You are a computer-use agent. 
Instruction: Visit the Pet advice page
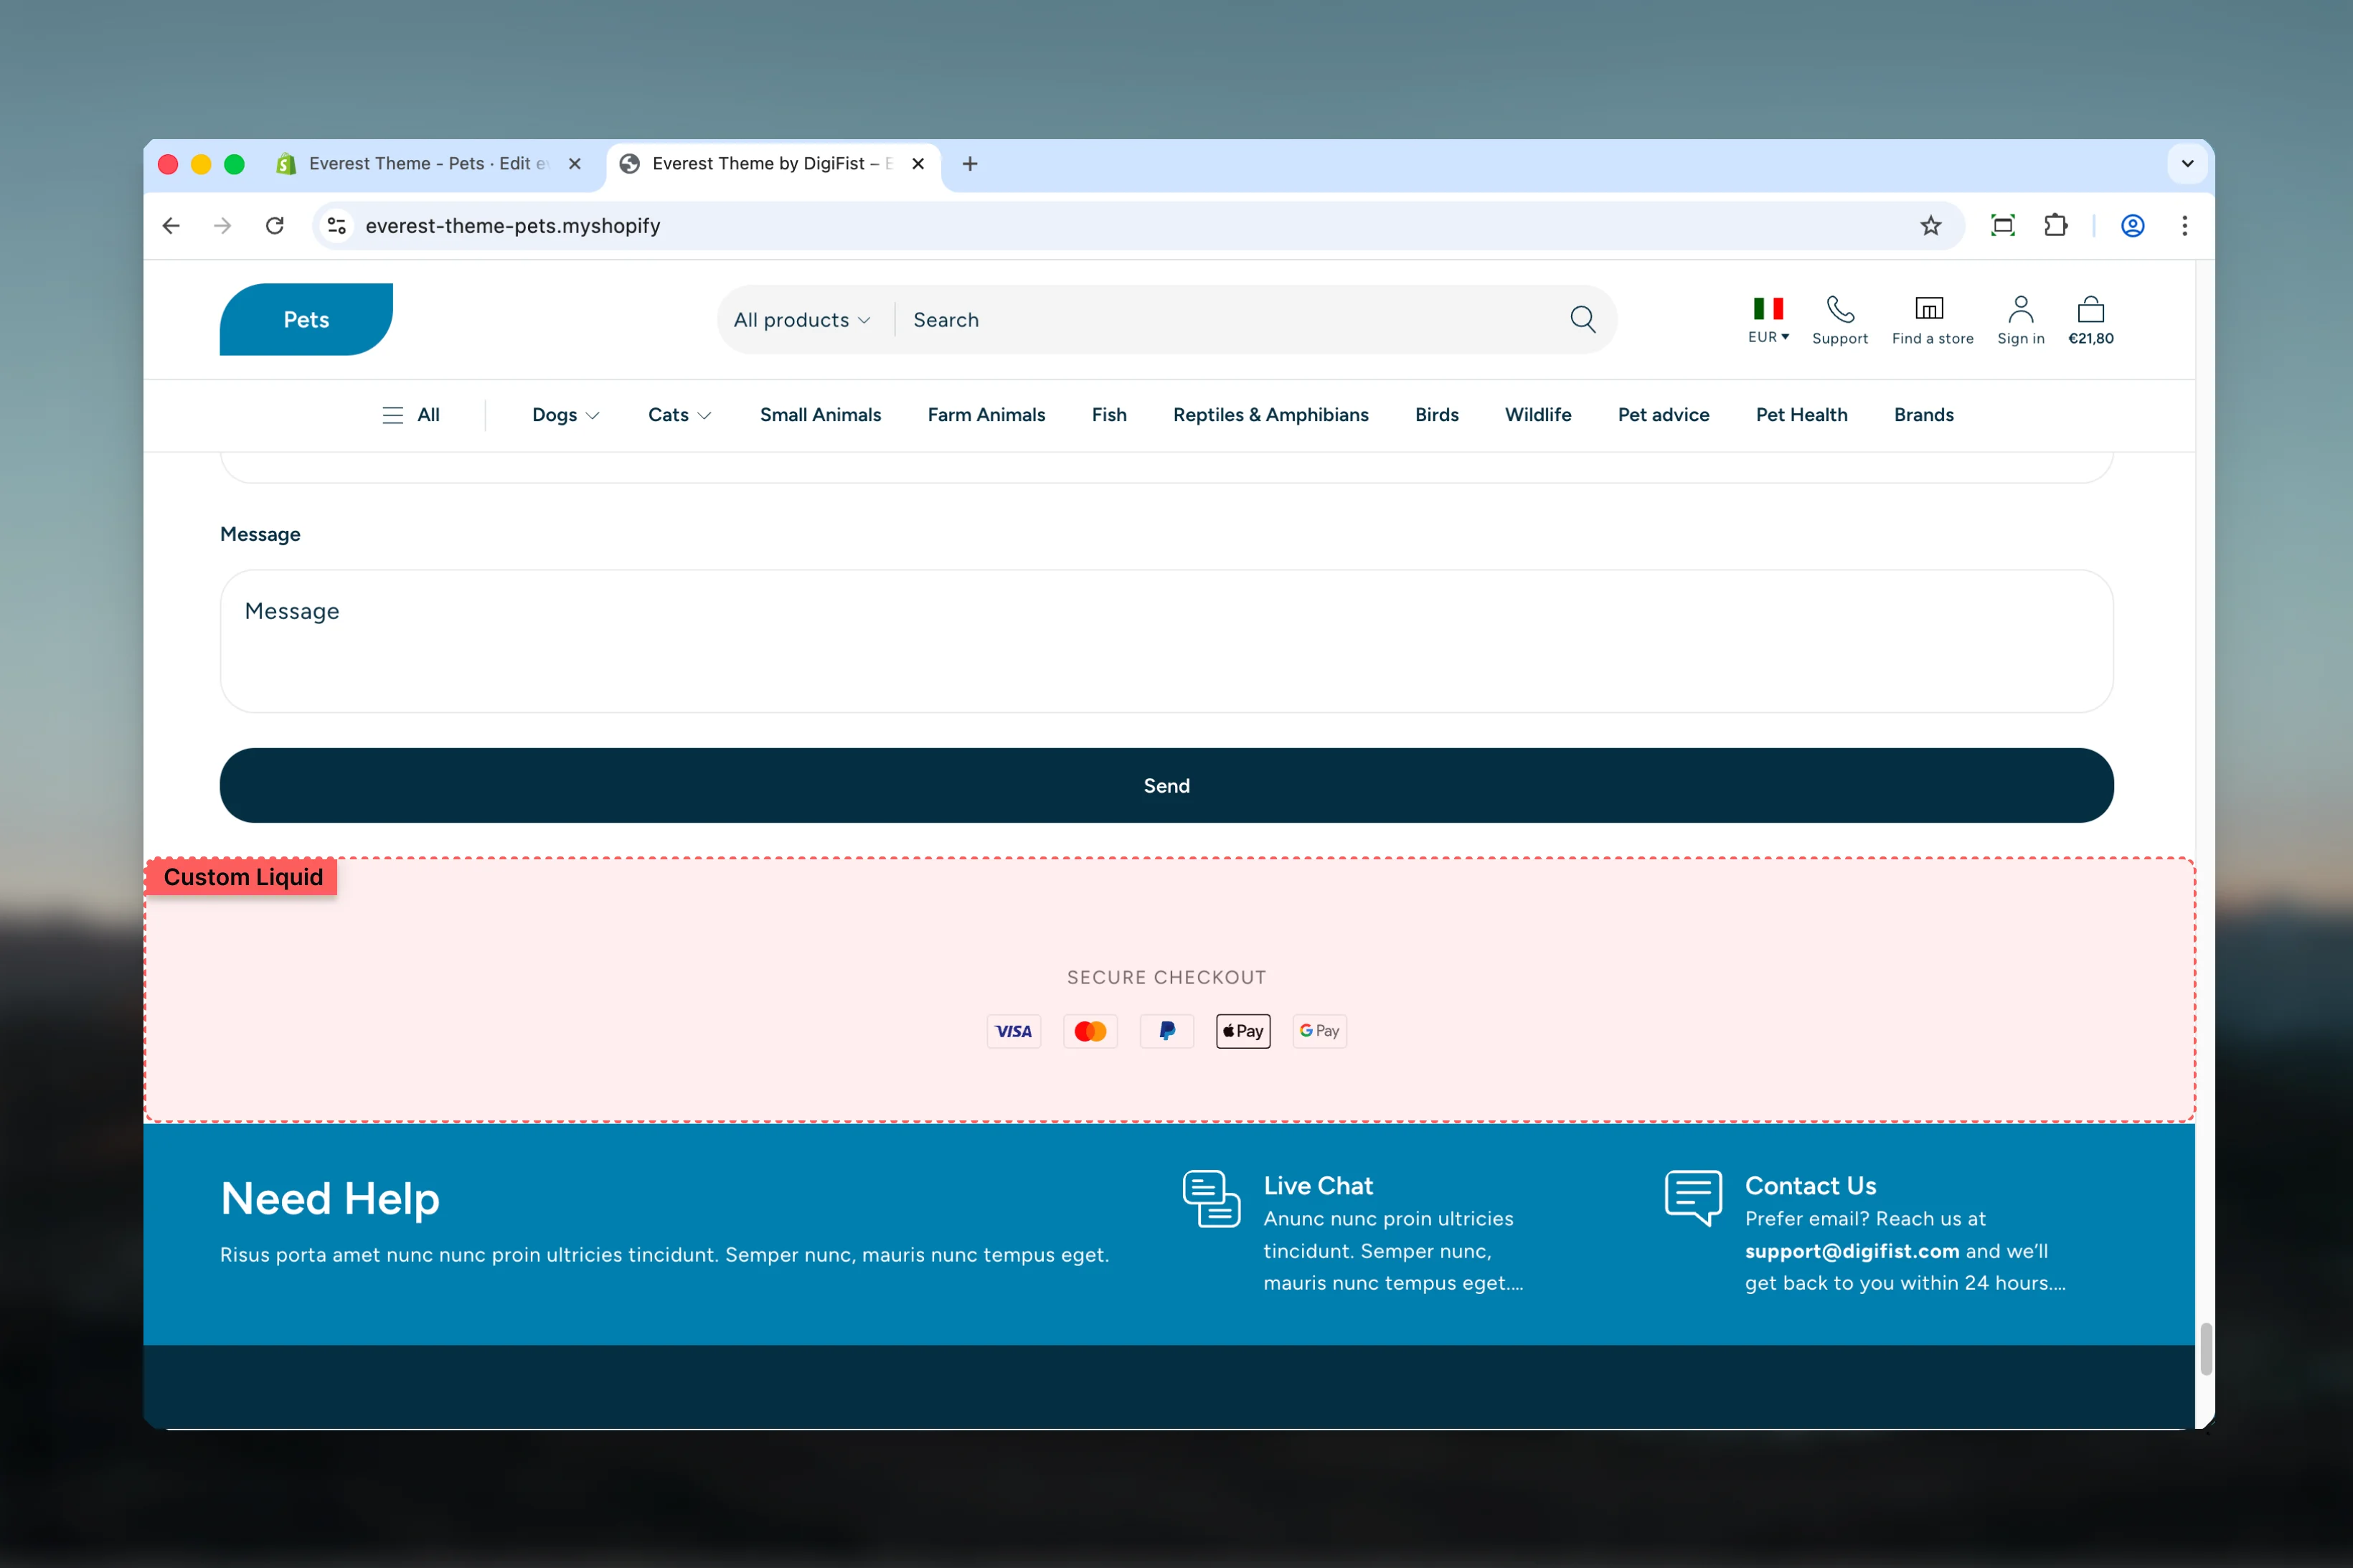point(1664,415)
